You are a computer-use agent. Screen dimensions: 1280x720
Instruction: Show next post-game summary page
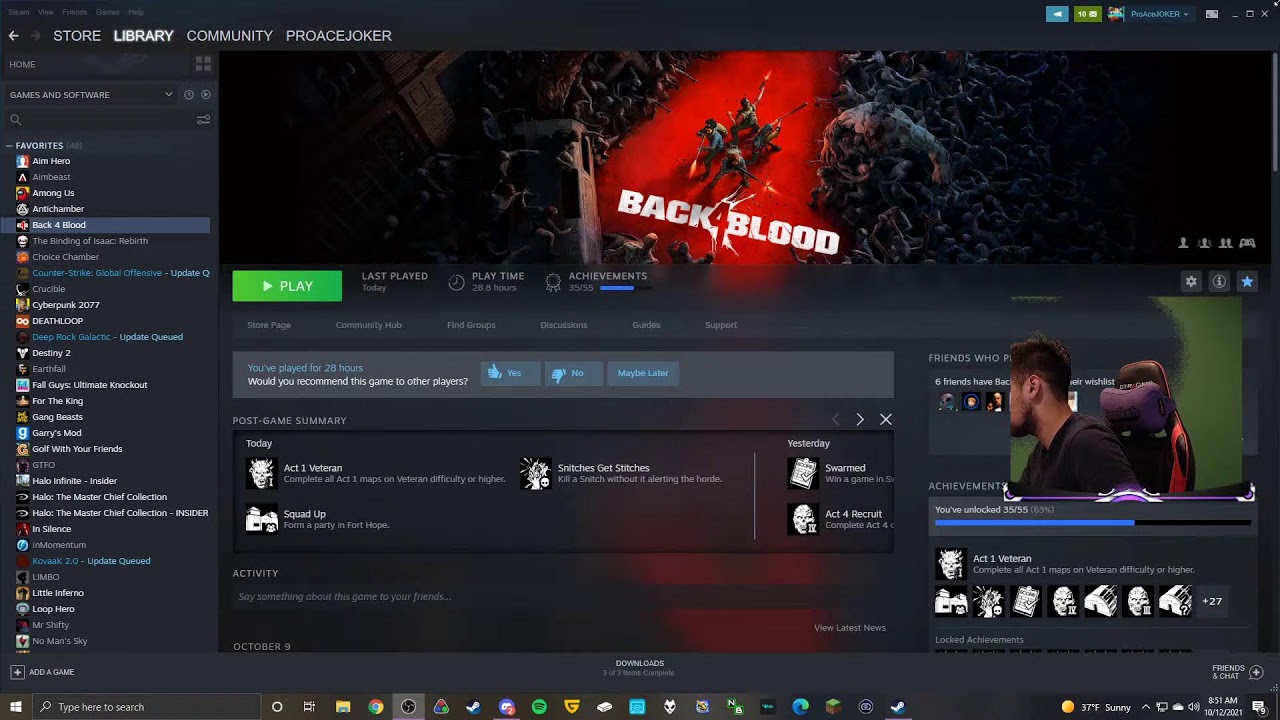pos(860,420)
